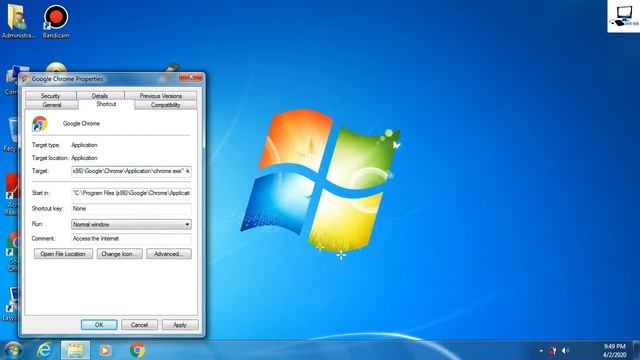The image size is (640, 360).
Task: Open the Start menu orb
Action: point(12,350)
